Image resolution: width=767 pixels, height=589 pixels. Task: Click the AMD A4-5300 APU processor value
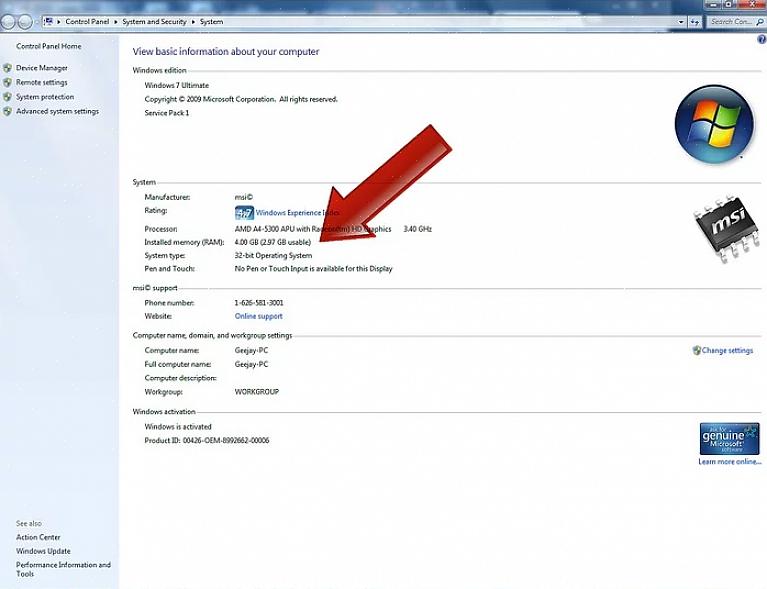pyautogui.click(x=313, y=229)
